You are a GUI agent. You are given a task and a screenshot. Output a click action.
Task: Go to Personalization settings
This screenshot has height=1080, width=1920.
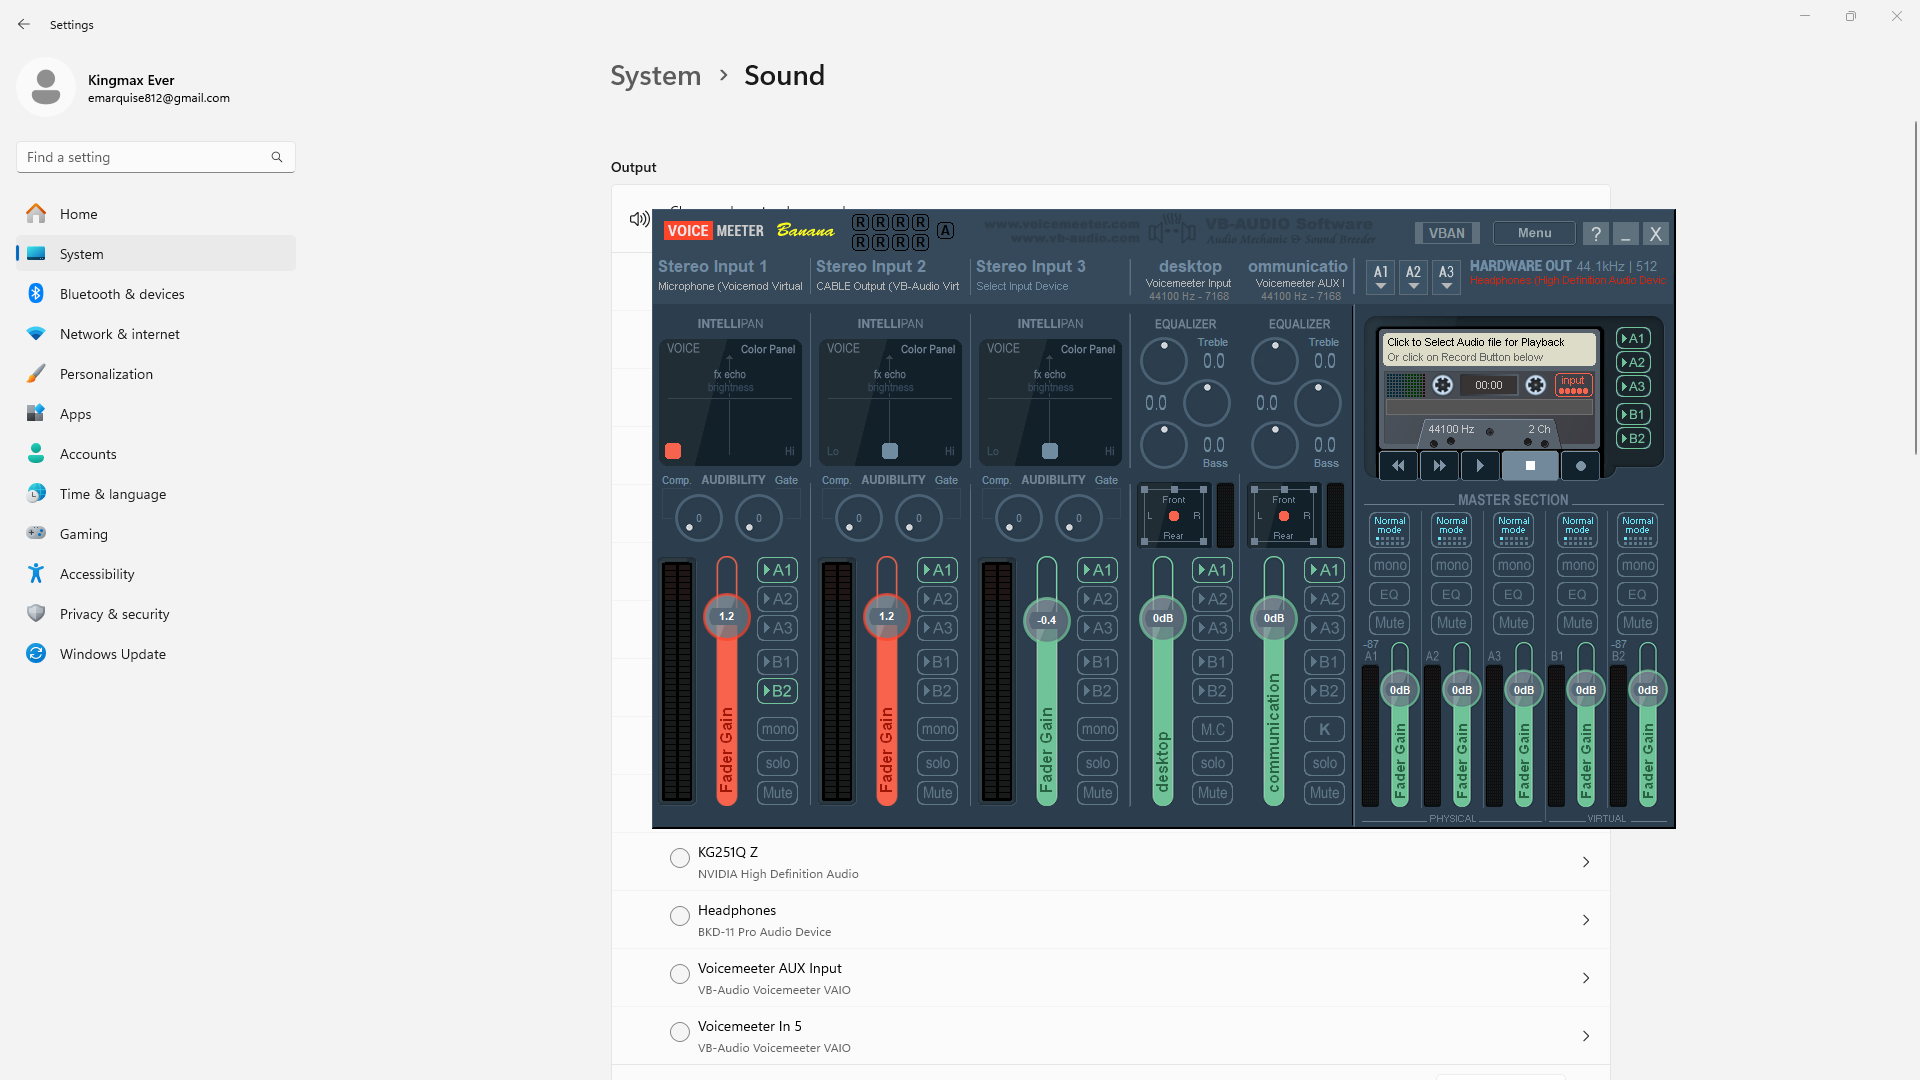106,374
